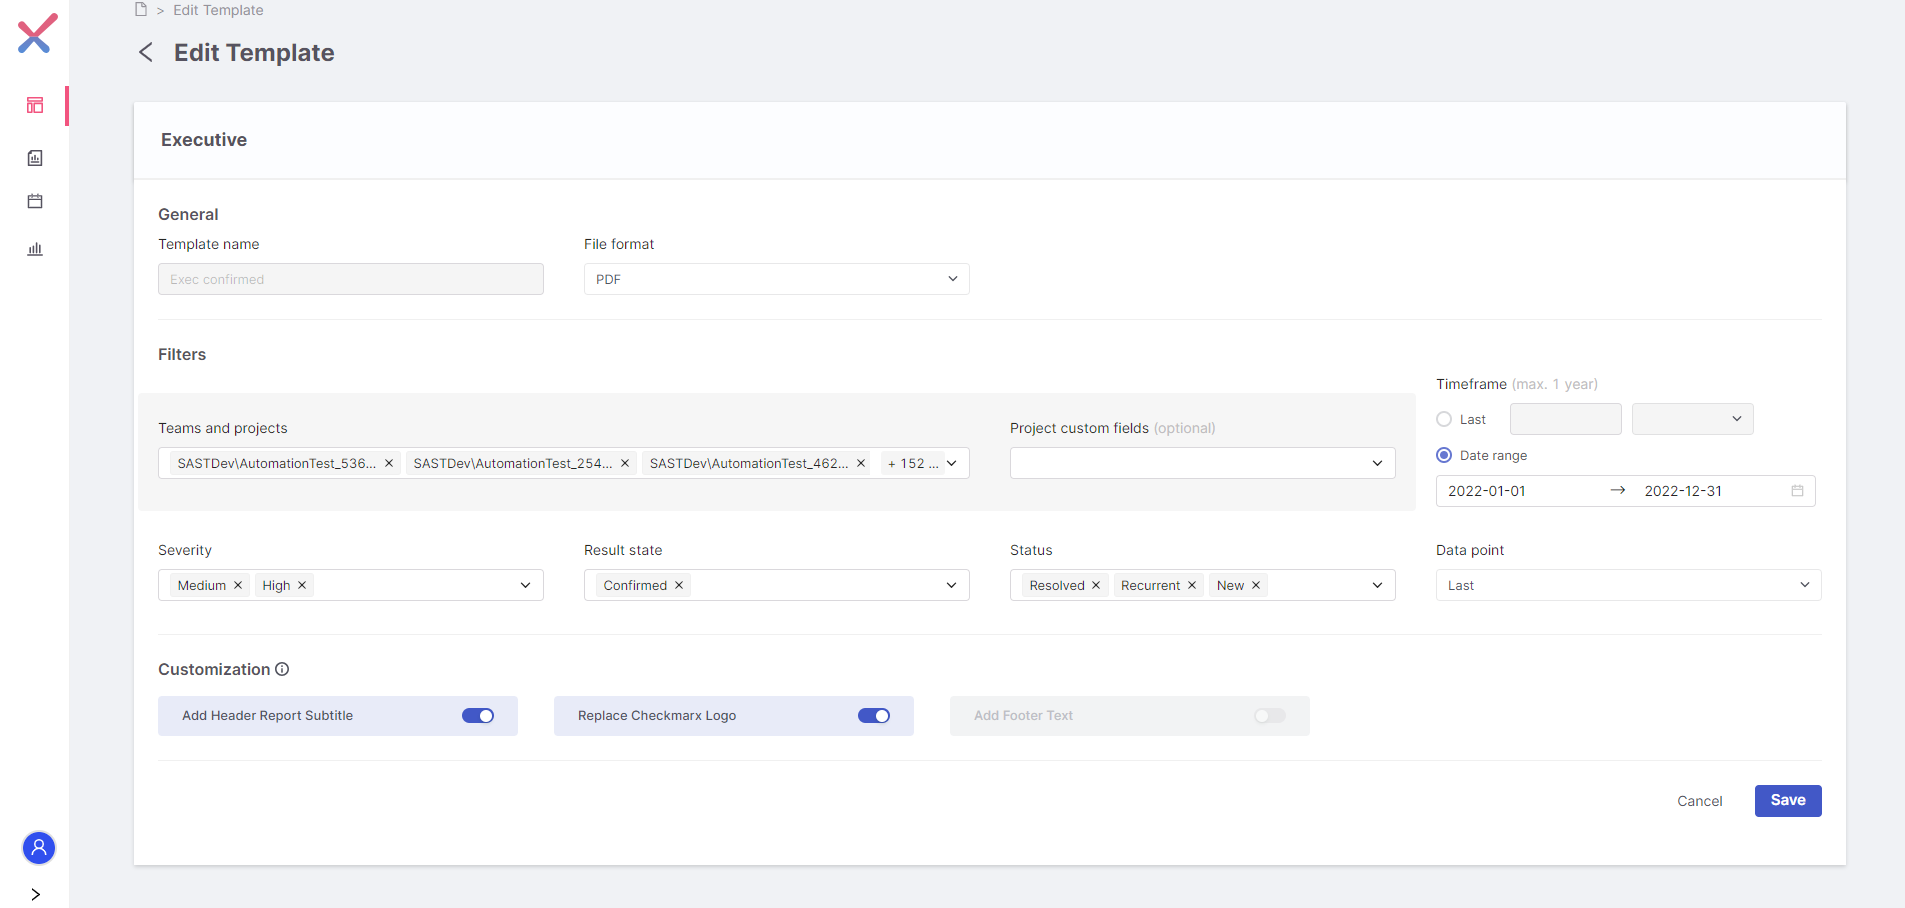
Task: Open the Project custom fields dropdown
Action: (x=1203, y=463)
